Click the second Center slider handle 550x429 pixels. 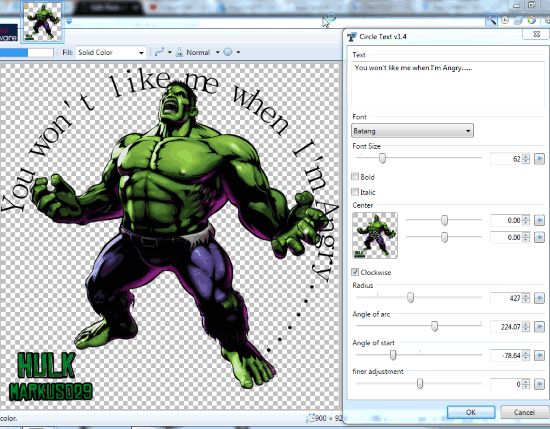(444, 237)
